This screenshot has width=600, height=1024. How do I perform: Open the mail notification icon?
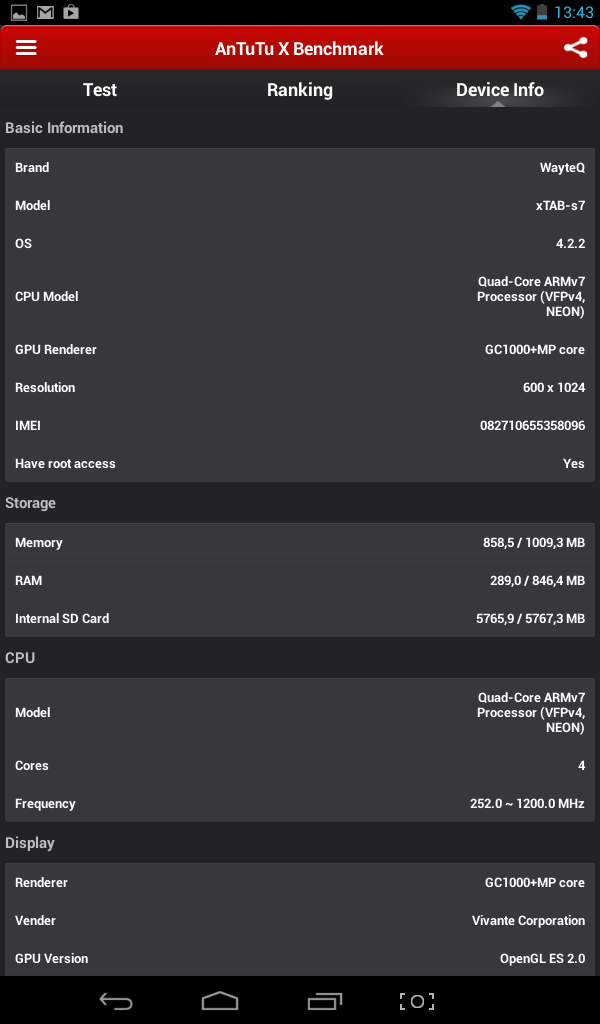pos(45,12)
